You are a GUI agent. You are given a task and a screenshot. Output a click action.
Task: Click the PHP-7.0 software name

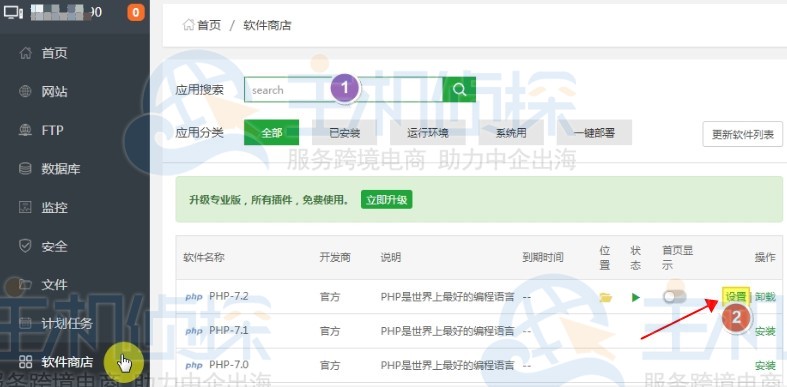click(x=229, y=364)
